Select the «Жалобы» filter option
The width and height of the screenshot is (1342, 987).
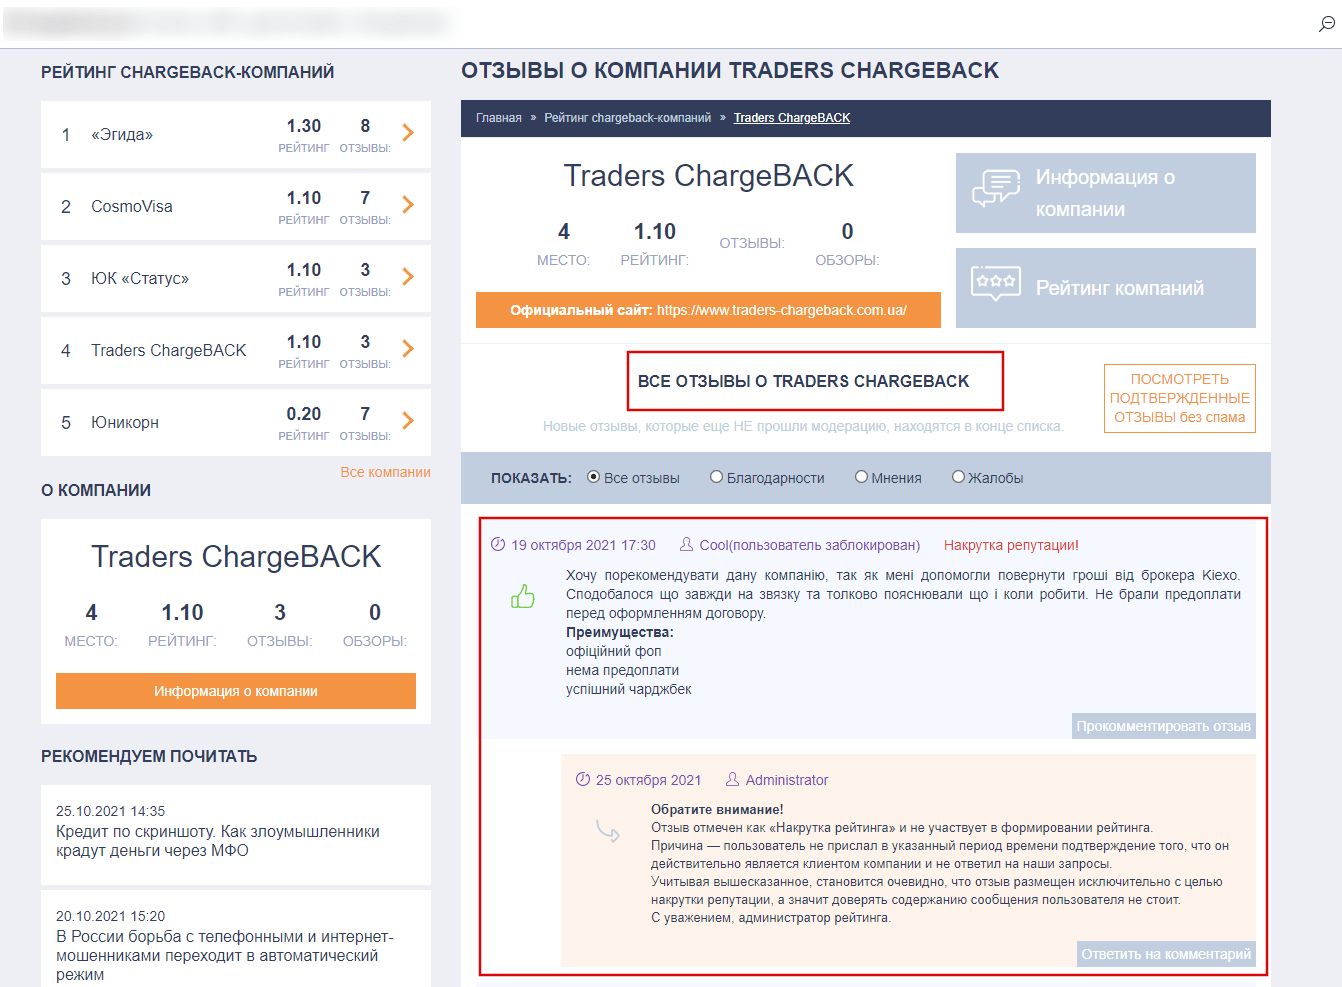[959, 477]
